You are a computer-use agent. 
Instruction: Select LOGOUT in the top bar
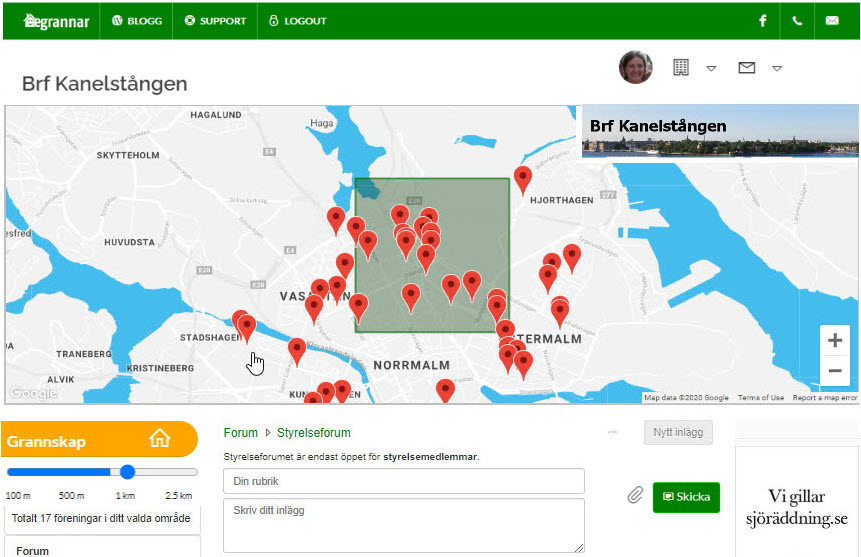298,21
